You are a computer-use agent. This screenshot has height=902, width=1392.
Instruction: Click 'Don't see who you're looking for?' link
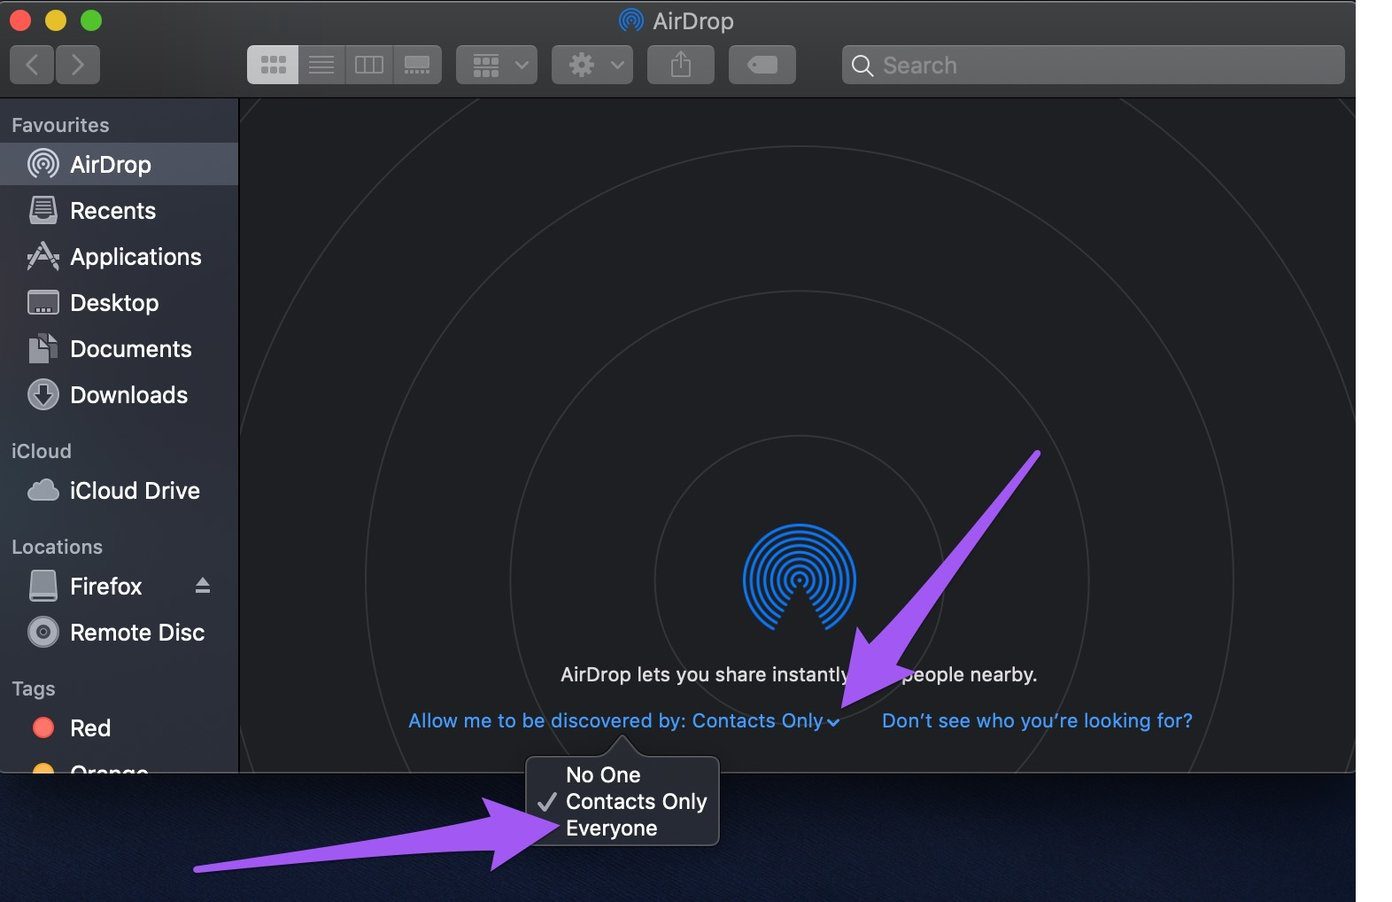click(x=1037, y=721)
